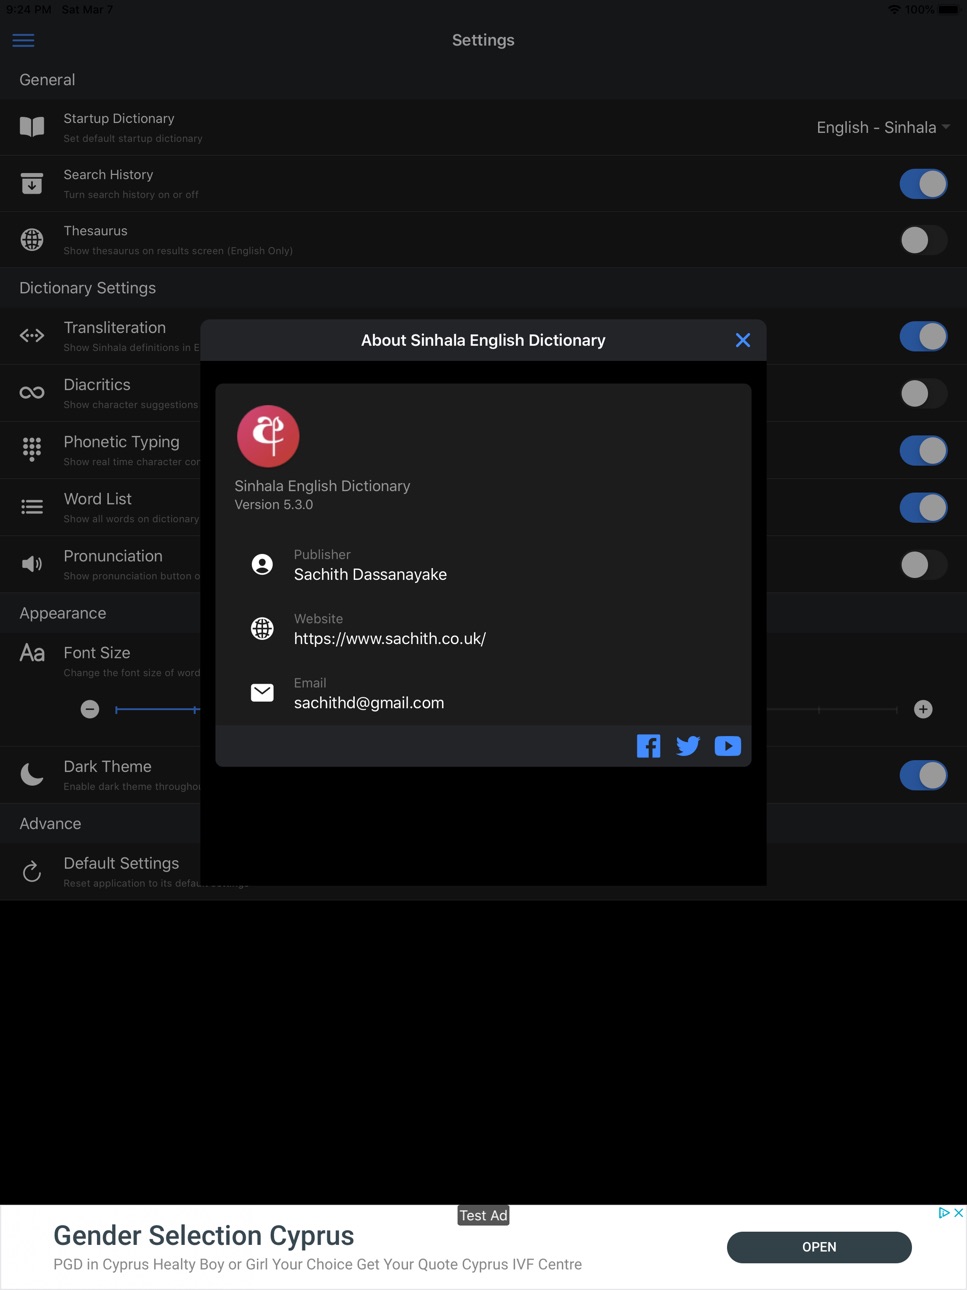Open the Gender Selection Cyprus ad headline
Screen dimensions: 967x1290
coord(204,1235)
